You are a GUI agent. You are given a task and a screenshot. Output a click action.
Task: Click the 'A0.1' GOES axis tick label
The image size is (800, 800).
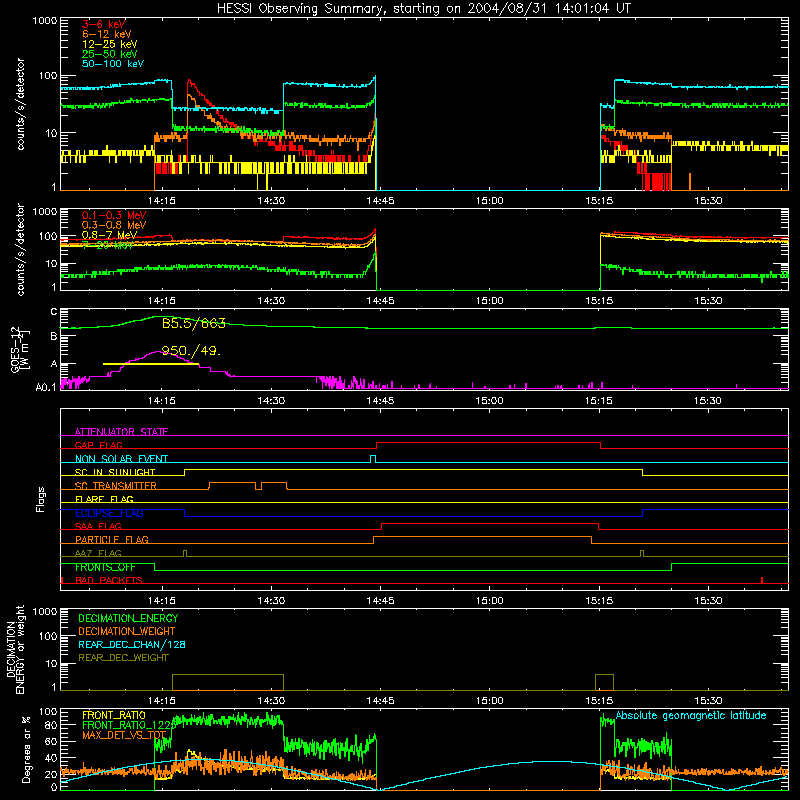click(x=46, y=387)
